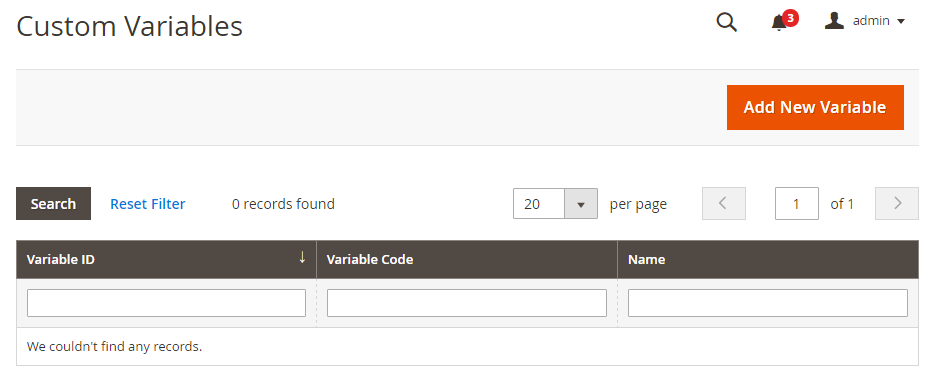
Task: Open the search magnifier icon
Action: click(727, 22)
